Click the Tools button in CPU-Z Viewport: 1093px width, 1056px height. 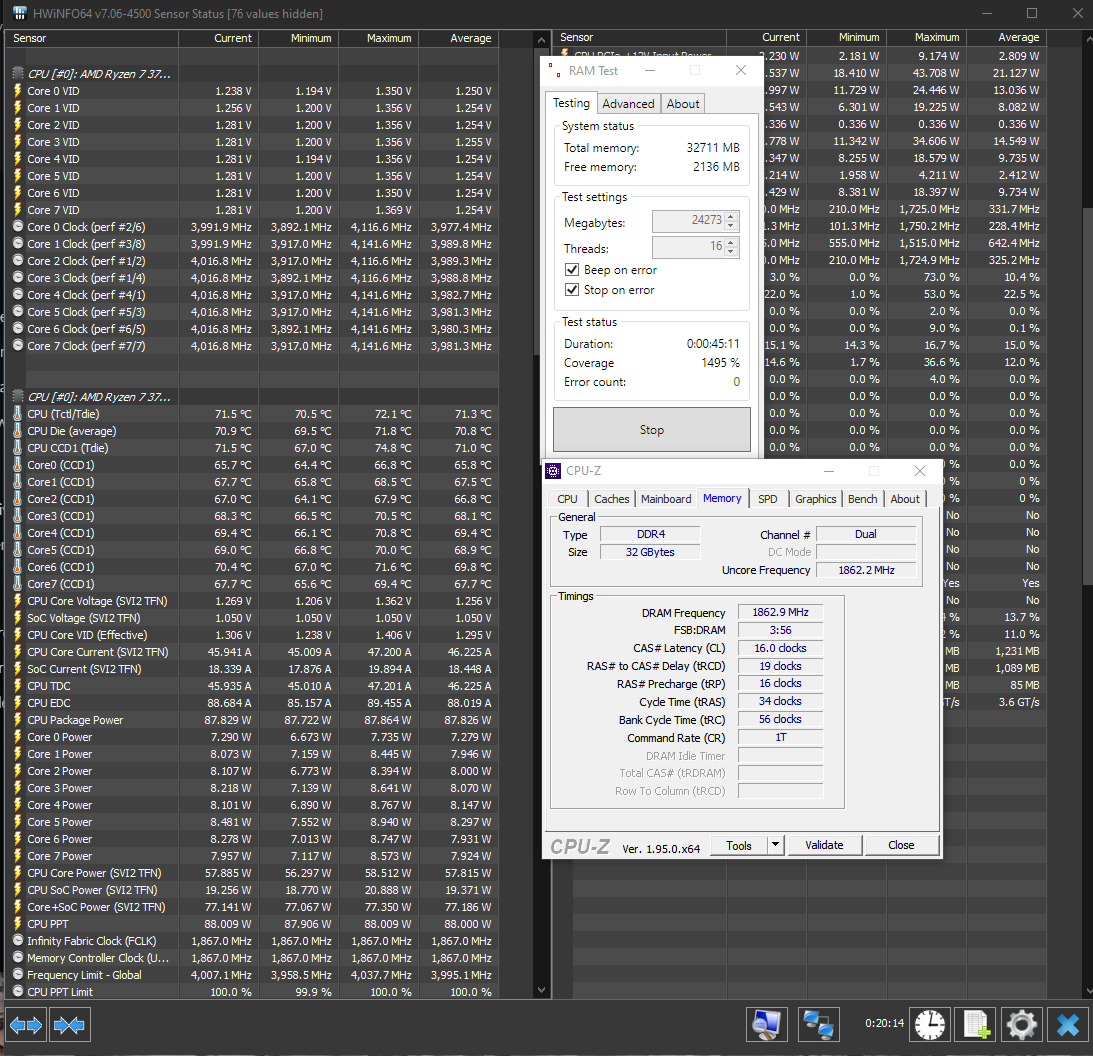pyautogui.click(x=739, y=845)
